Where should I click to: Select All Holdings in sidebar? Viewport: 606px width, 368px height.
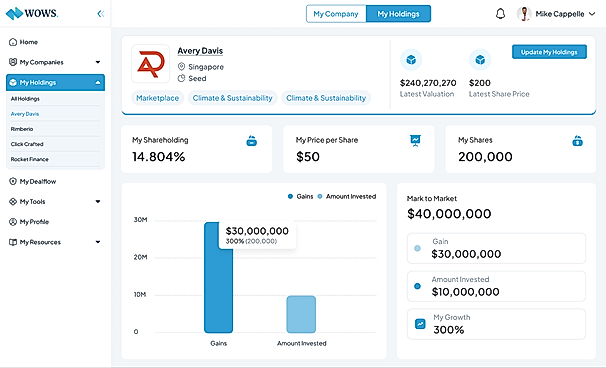point(25,99)
